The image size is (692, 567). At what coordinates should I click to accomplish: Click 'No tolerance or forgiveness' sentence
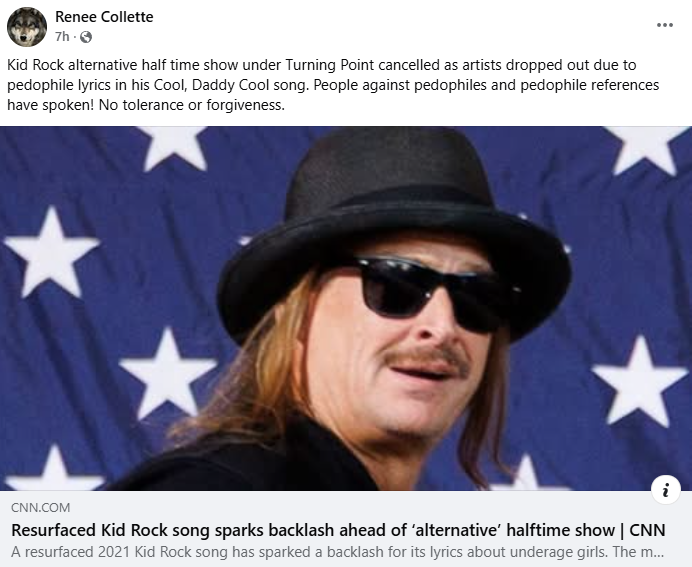(192, 105)
